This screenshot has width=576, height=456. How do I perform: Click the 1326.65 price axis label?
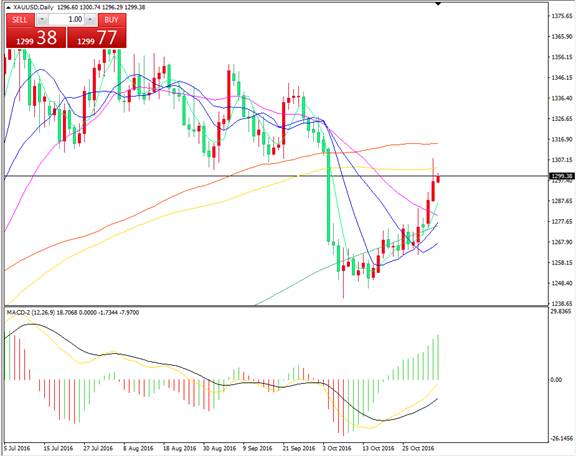tap(562, 119)
